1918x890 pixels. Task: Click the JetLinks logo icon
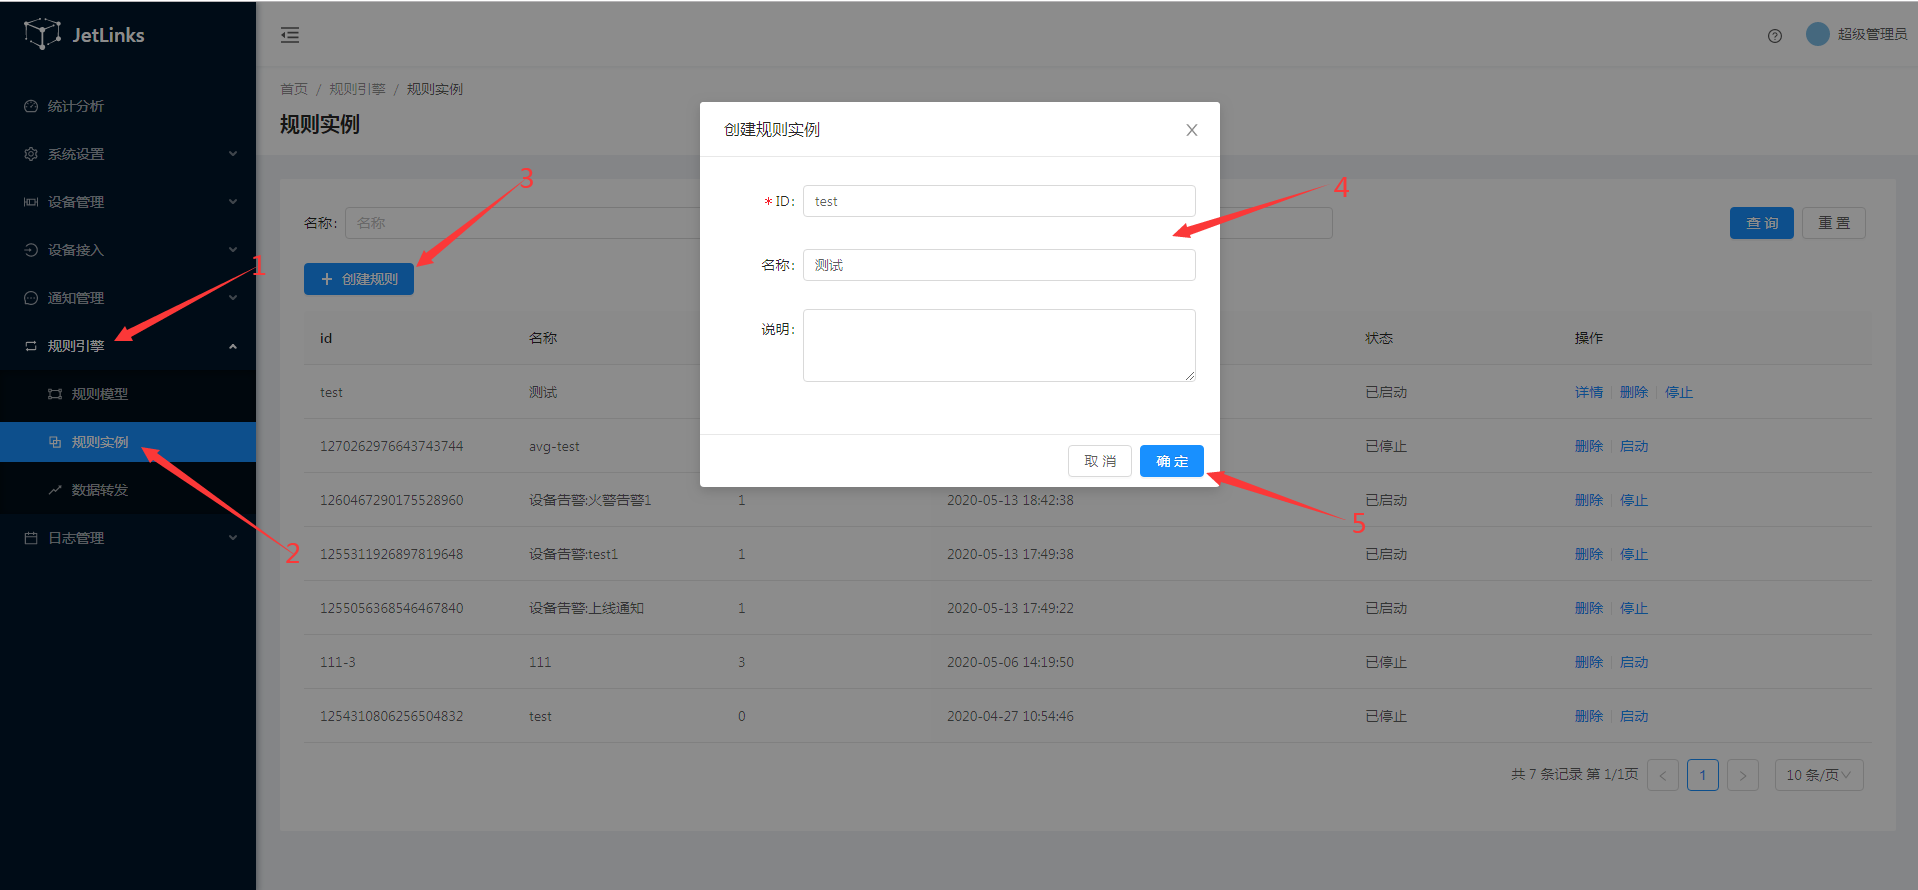(x=42, y=34)
